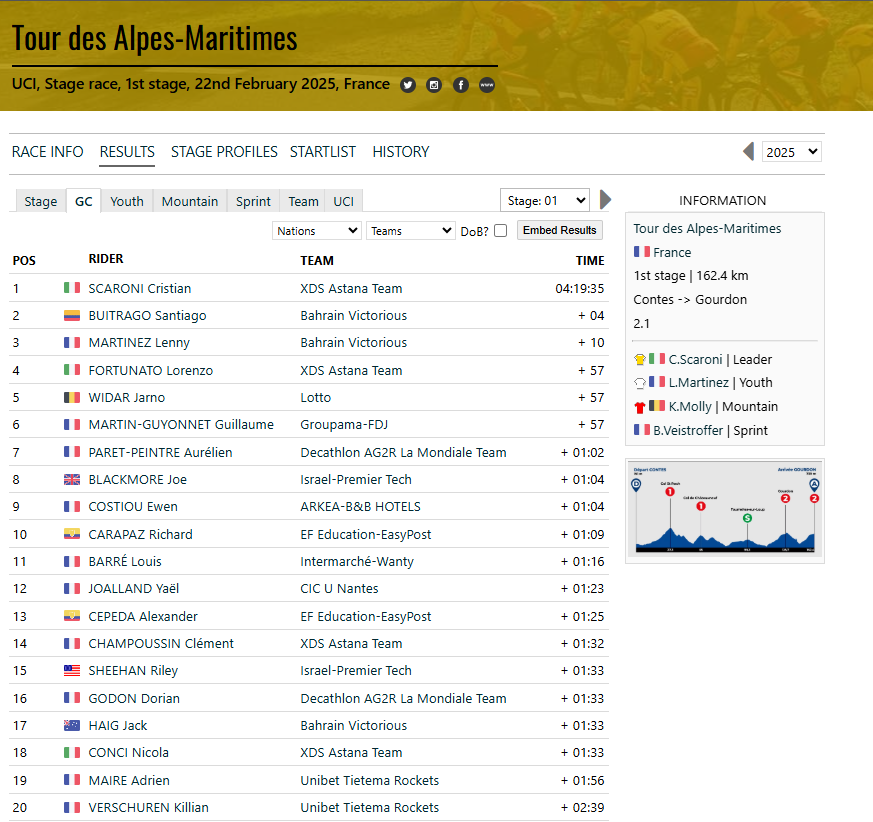The height and width of the screenshot is (822, 873).
Task: Click the winning time 04:19:35
Action: [580, 288]
